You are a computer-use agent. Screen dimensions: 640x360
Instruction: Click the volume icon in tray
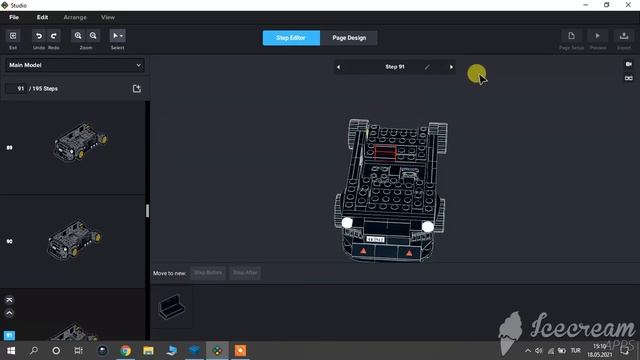point(539,351)
